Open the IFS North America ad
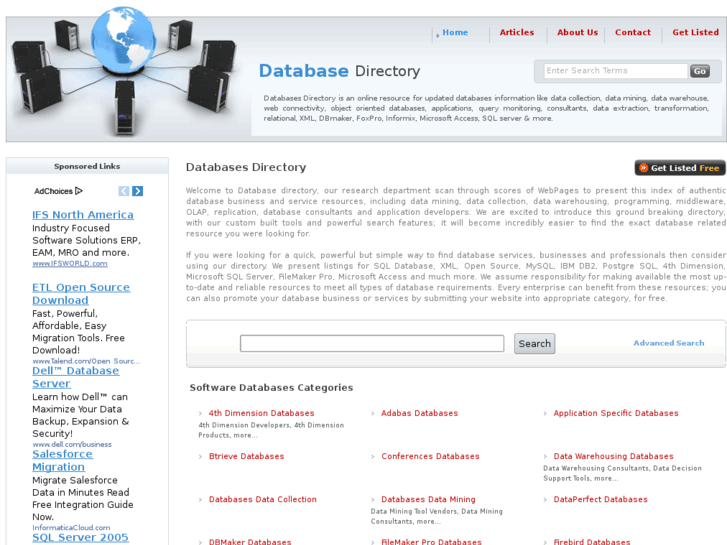 click(x=83, y=215)
